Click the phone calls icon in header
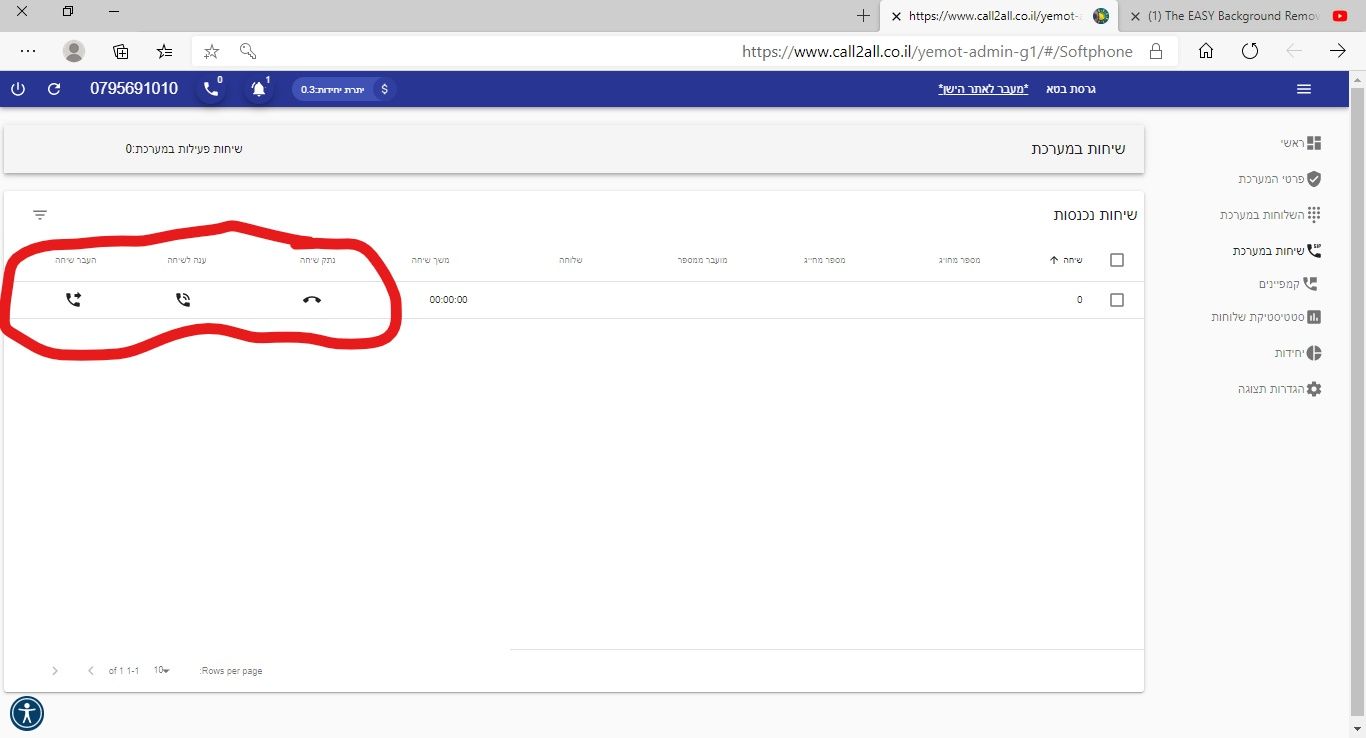 point(210,90)
